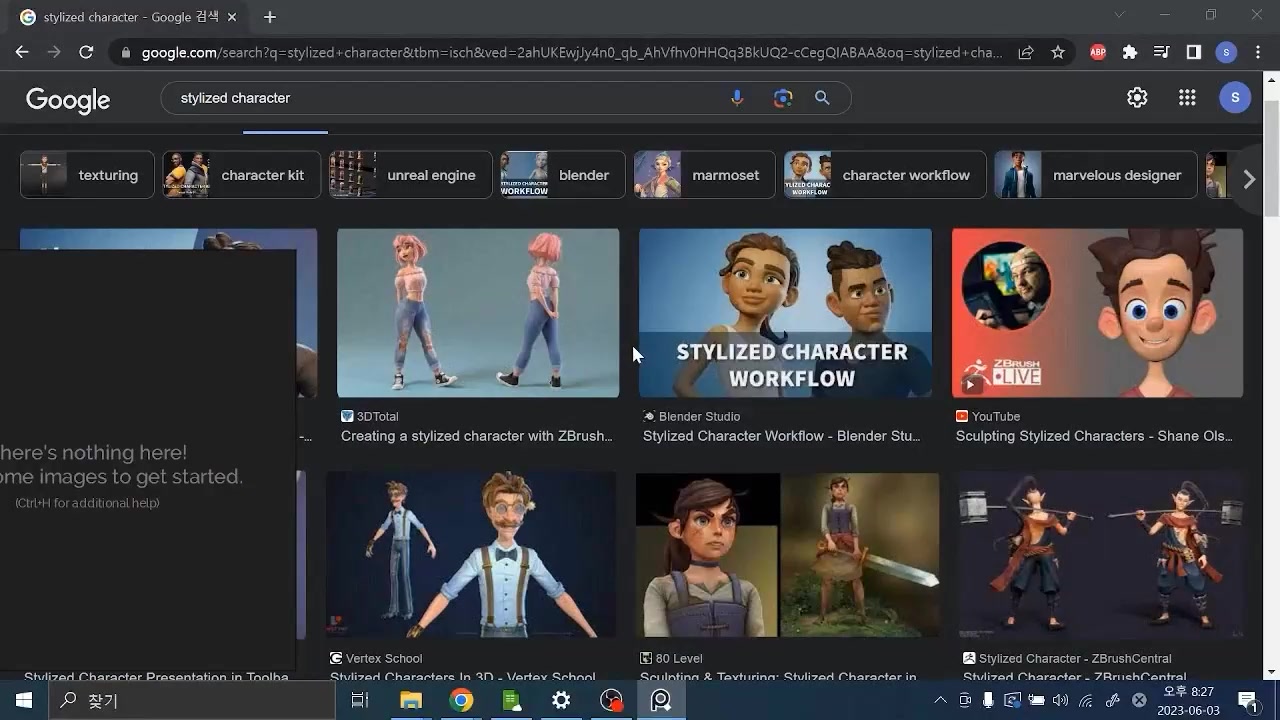
Task: Open Google Lens image search
Action: (x=782, y=98)
